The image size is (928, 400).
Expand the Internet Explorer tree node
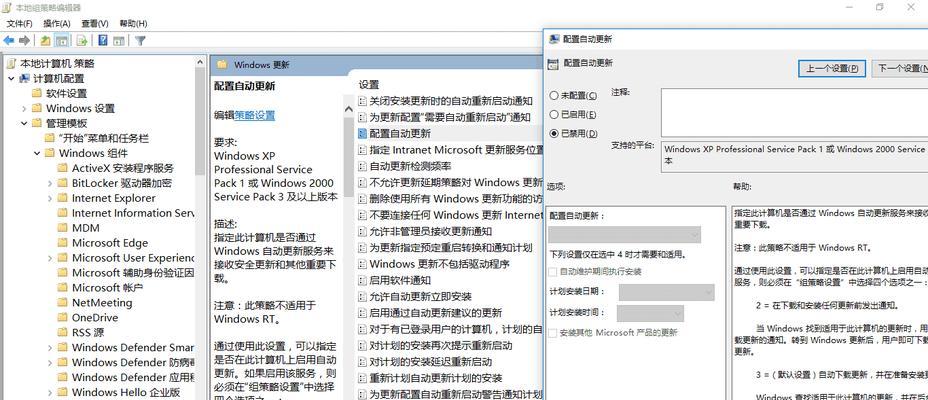click(x=50, y=198)
